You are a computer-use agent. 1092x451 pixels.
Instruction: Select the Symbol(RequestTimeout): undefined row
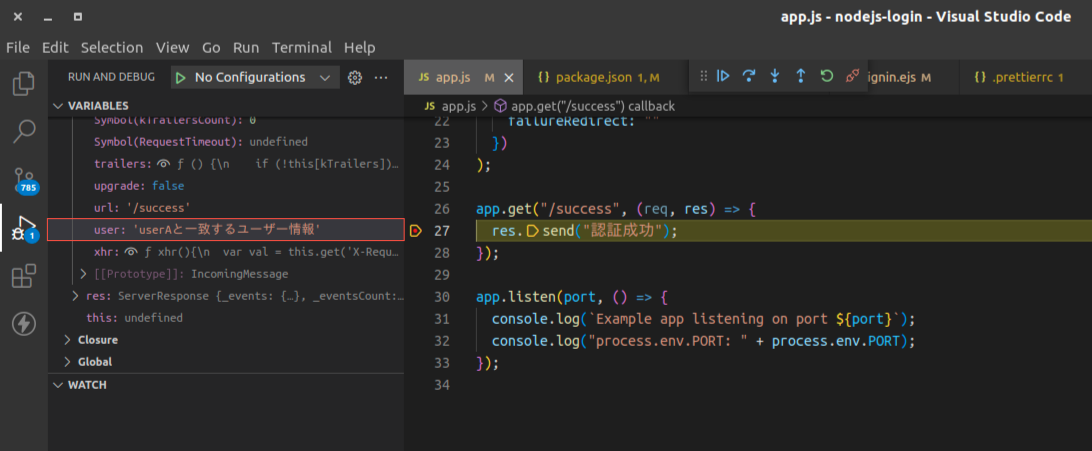(226, 142)
